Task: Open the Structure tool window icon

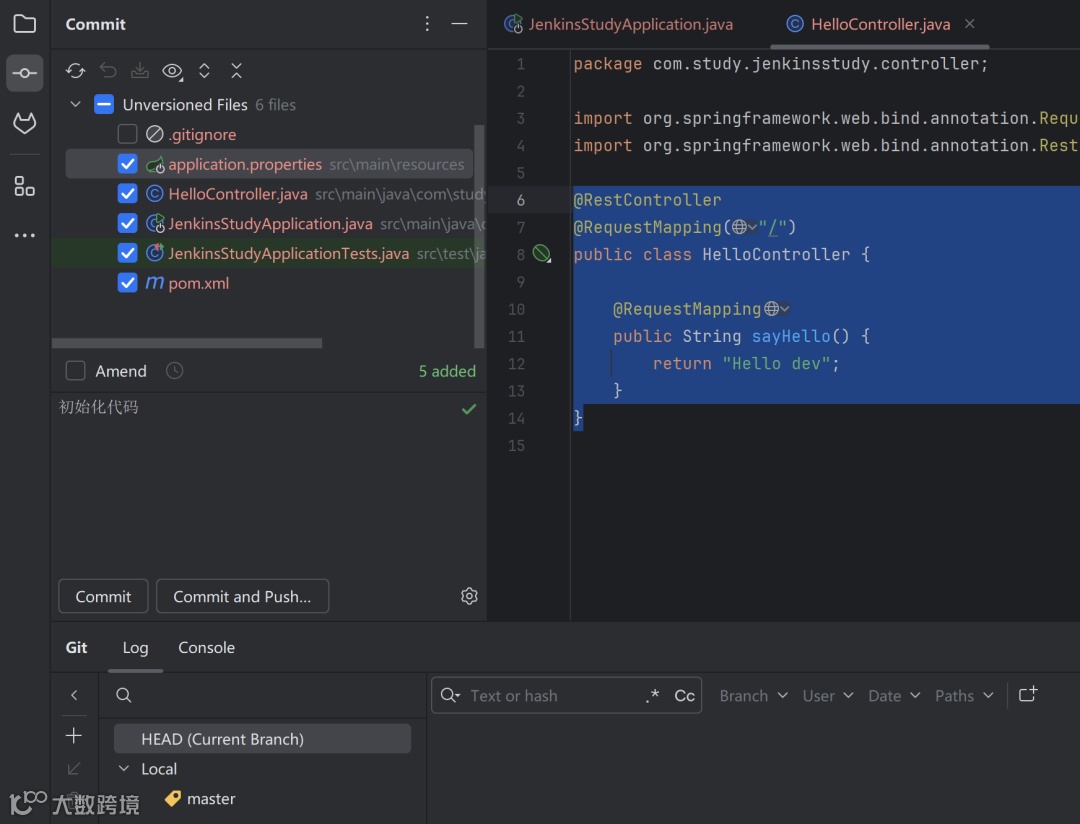Action: (x=25, y=186)
